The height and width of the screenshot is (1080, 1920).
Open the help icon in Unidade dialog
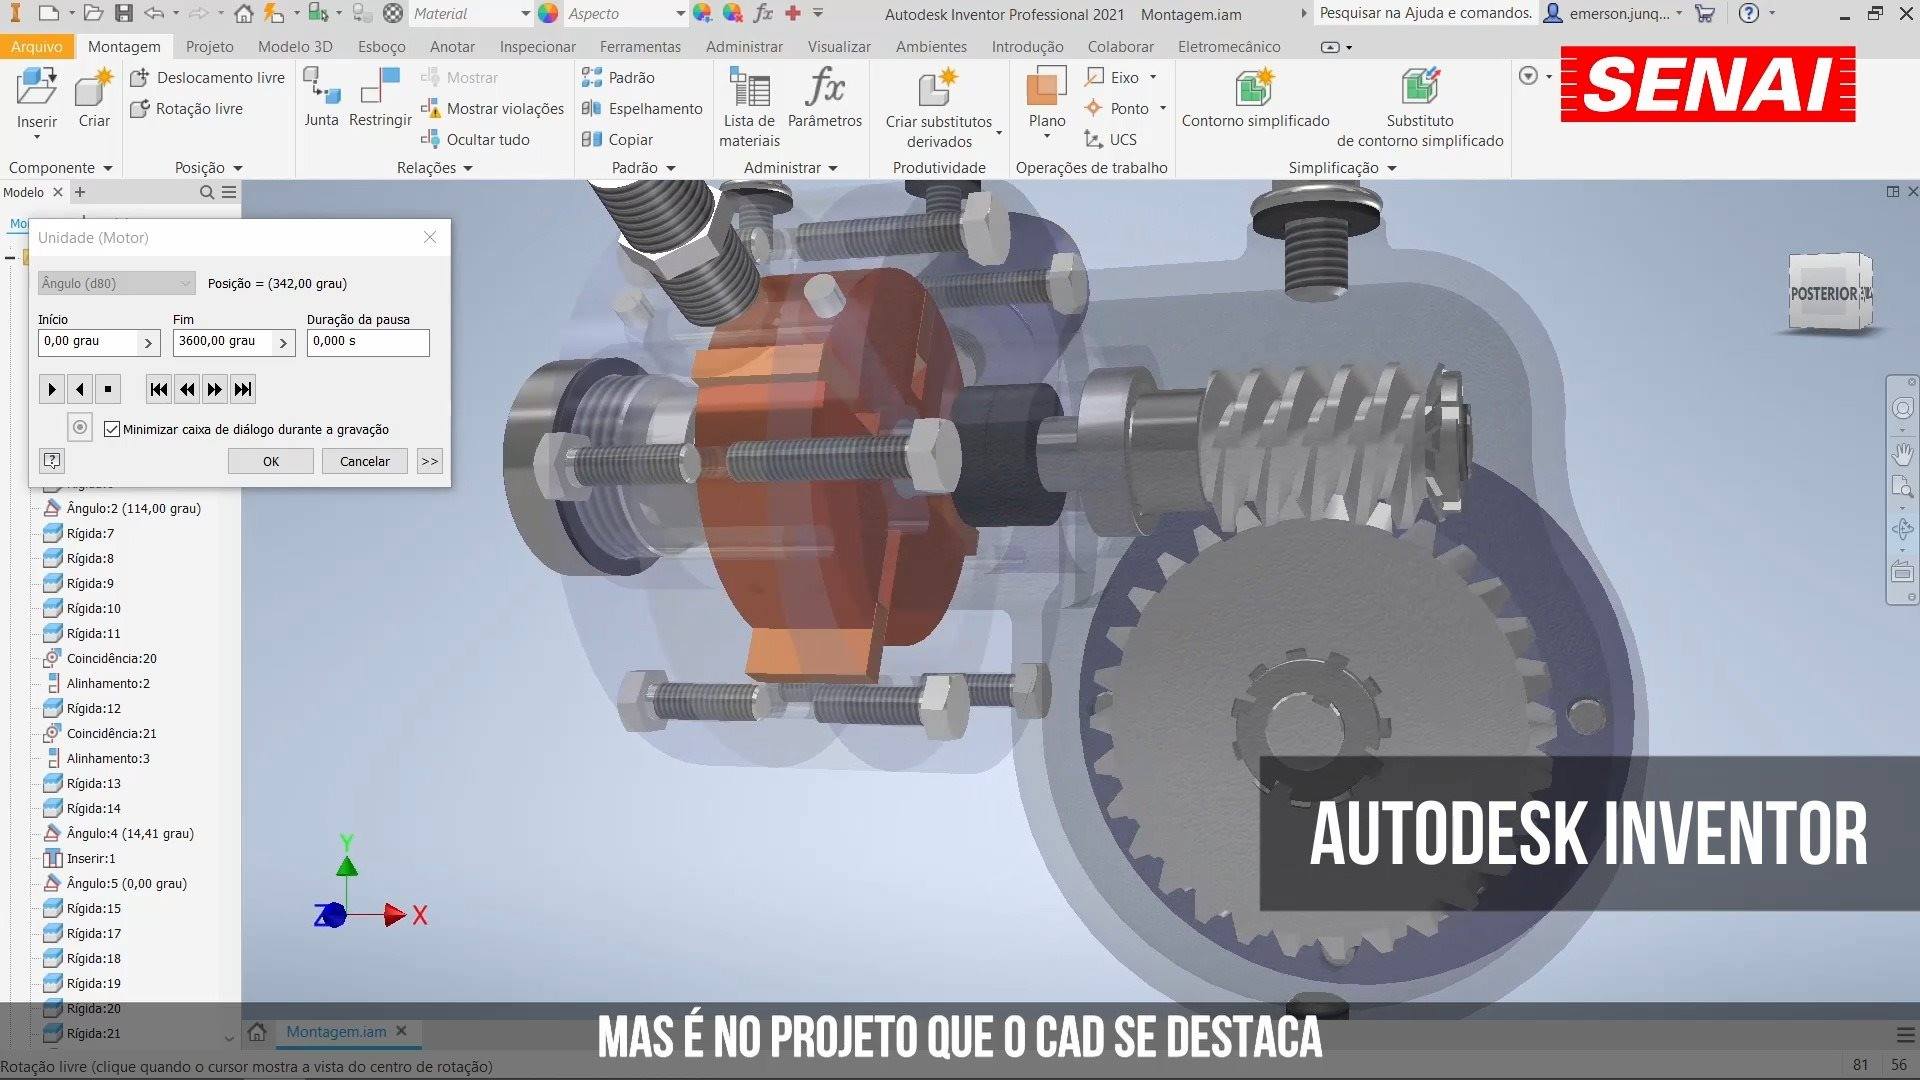[52, 460]
